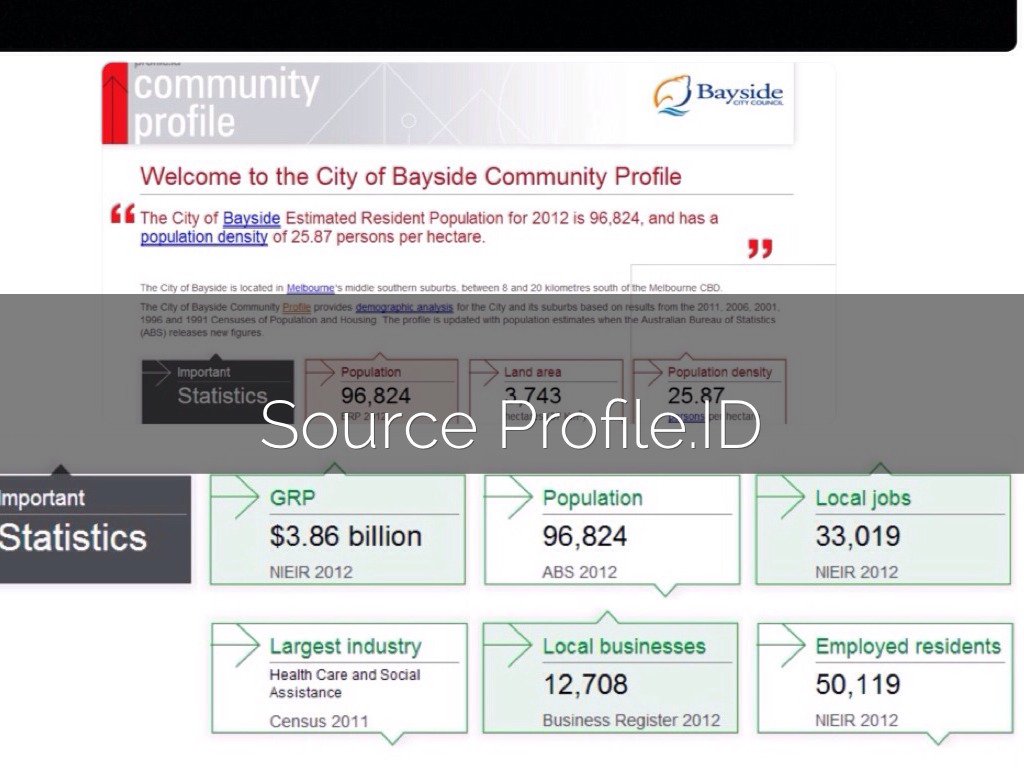Follow the population density hyperlink

203,237
